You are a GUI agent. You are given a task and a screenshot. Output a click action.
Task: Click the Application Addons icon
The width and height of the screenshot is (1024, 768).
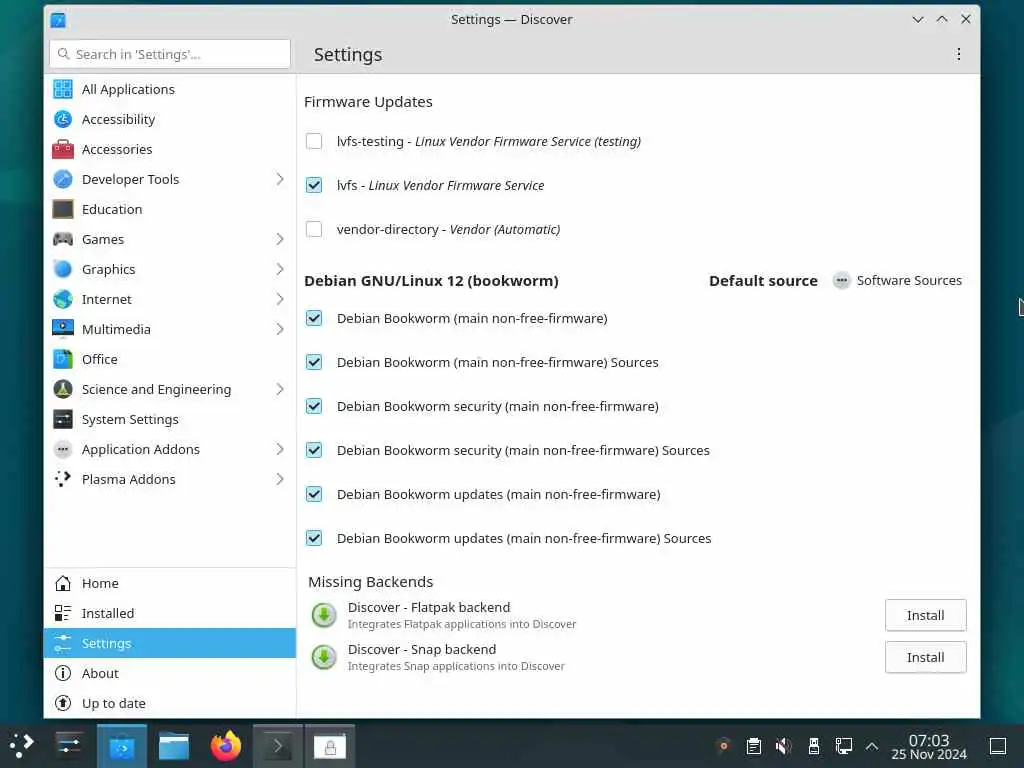click(63, 449)
